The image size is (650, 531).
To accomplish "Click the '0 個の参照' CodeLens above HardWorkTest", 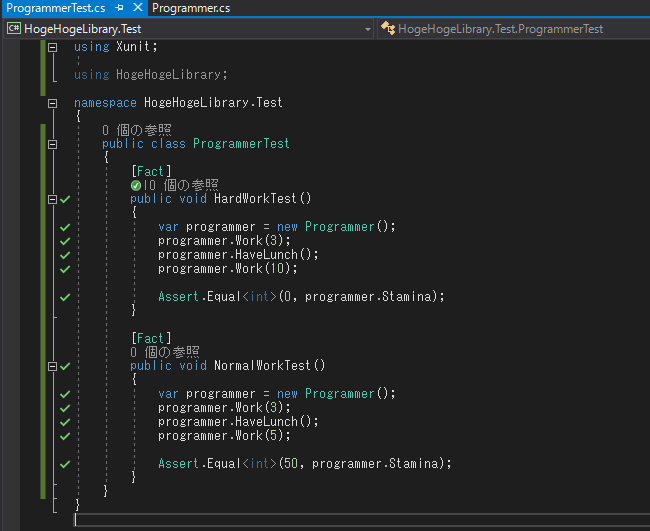I will coord(184,185).
